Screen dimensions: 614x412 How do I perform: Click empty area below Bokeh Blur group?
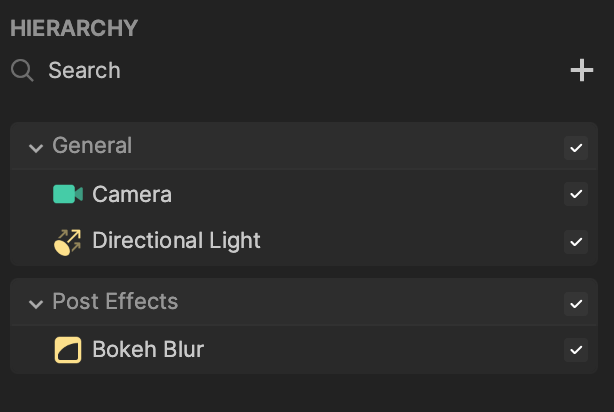pyautogui.click(x=304, y=393)
